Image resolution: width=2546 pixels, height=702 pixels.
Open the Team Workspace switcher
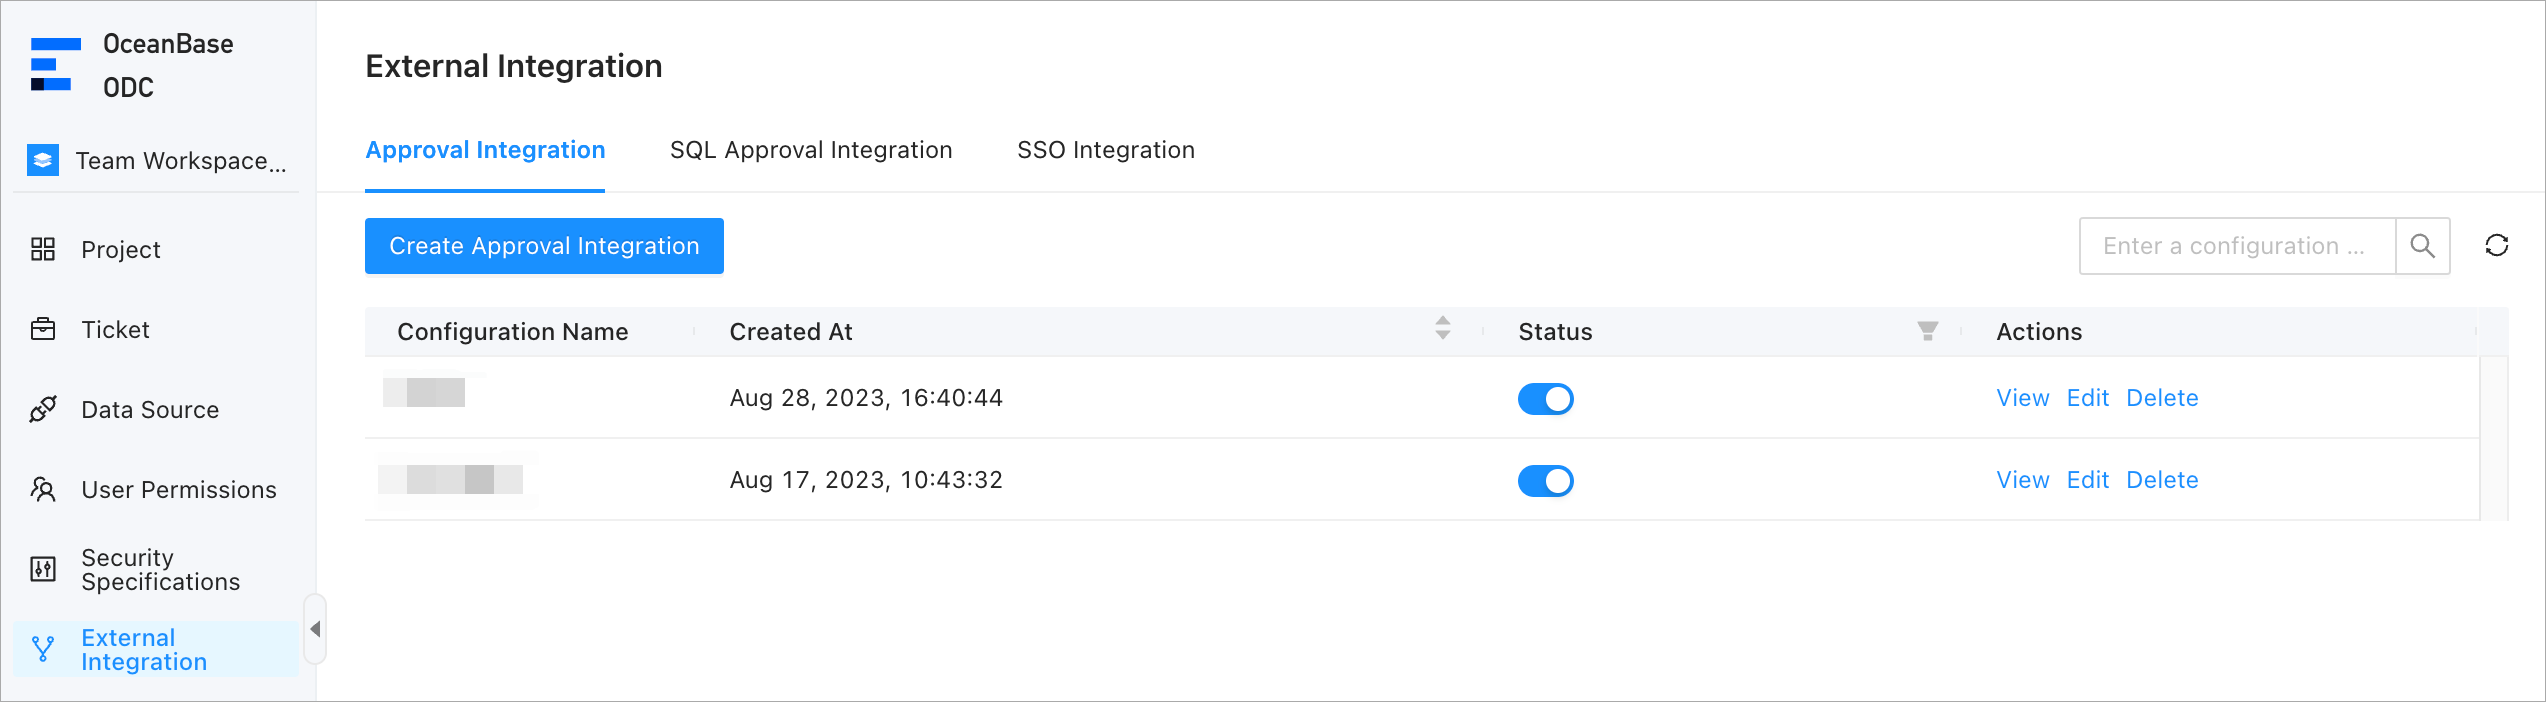click(160, 161)
